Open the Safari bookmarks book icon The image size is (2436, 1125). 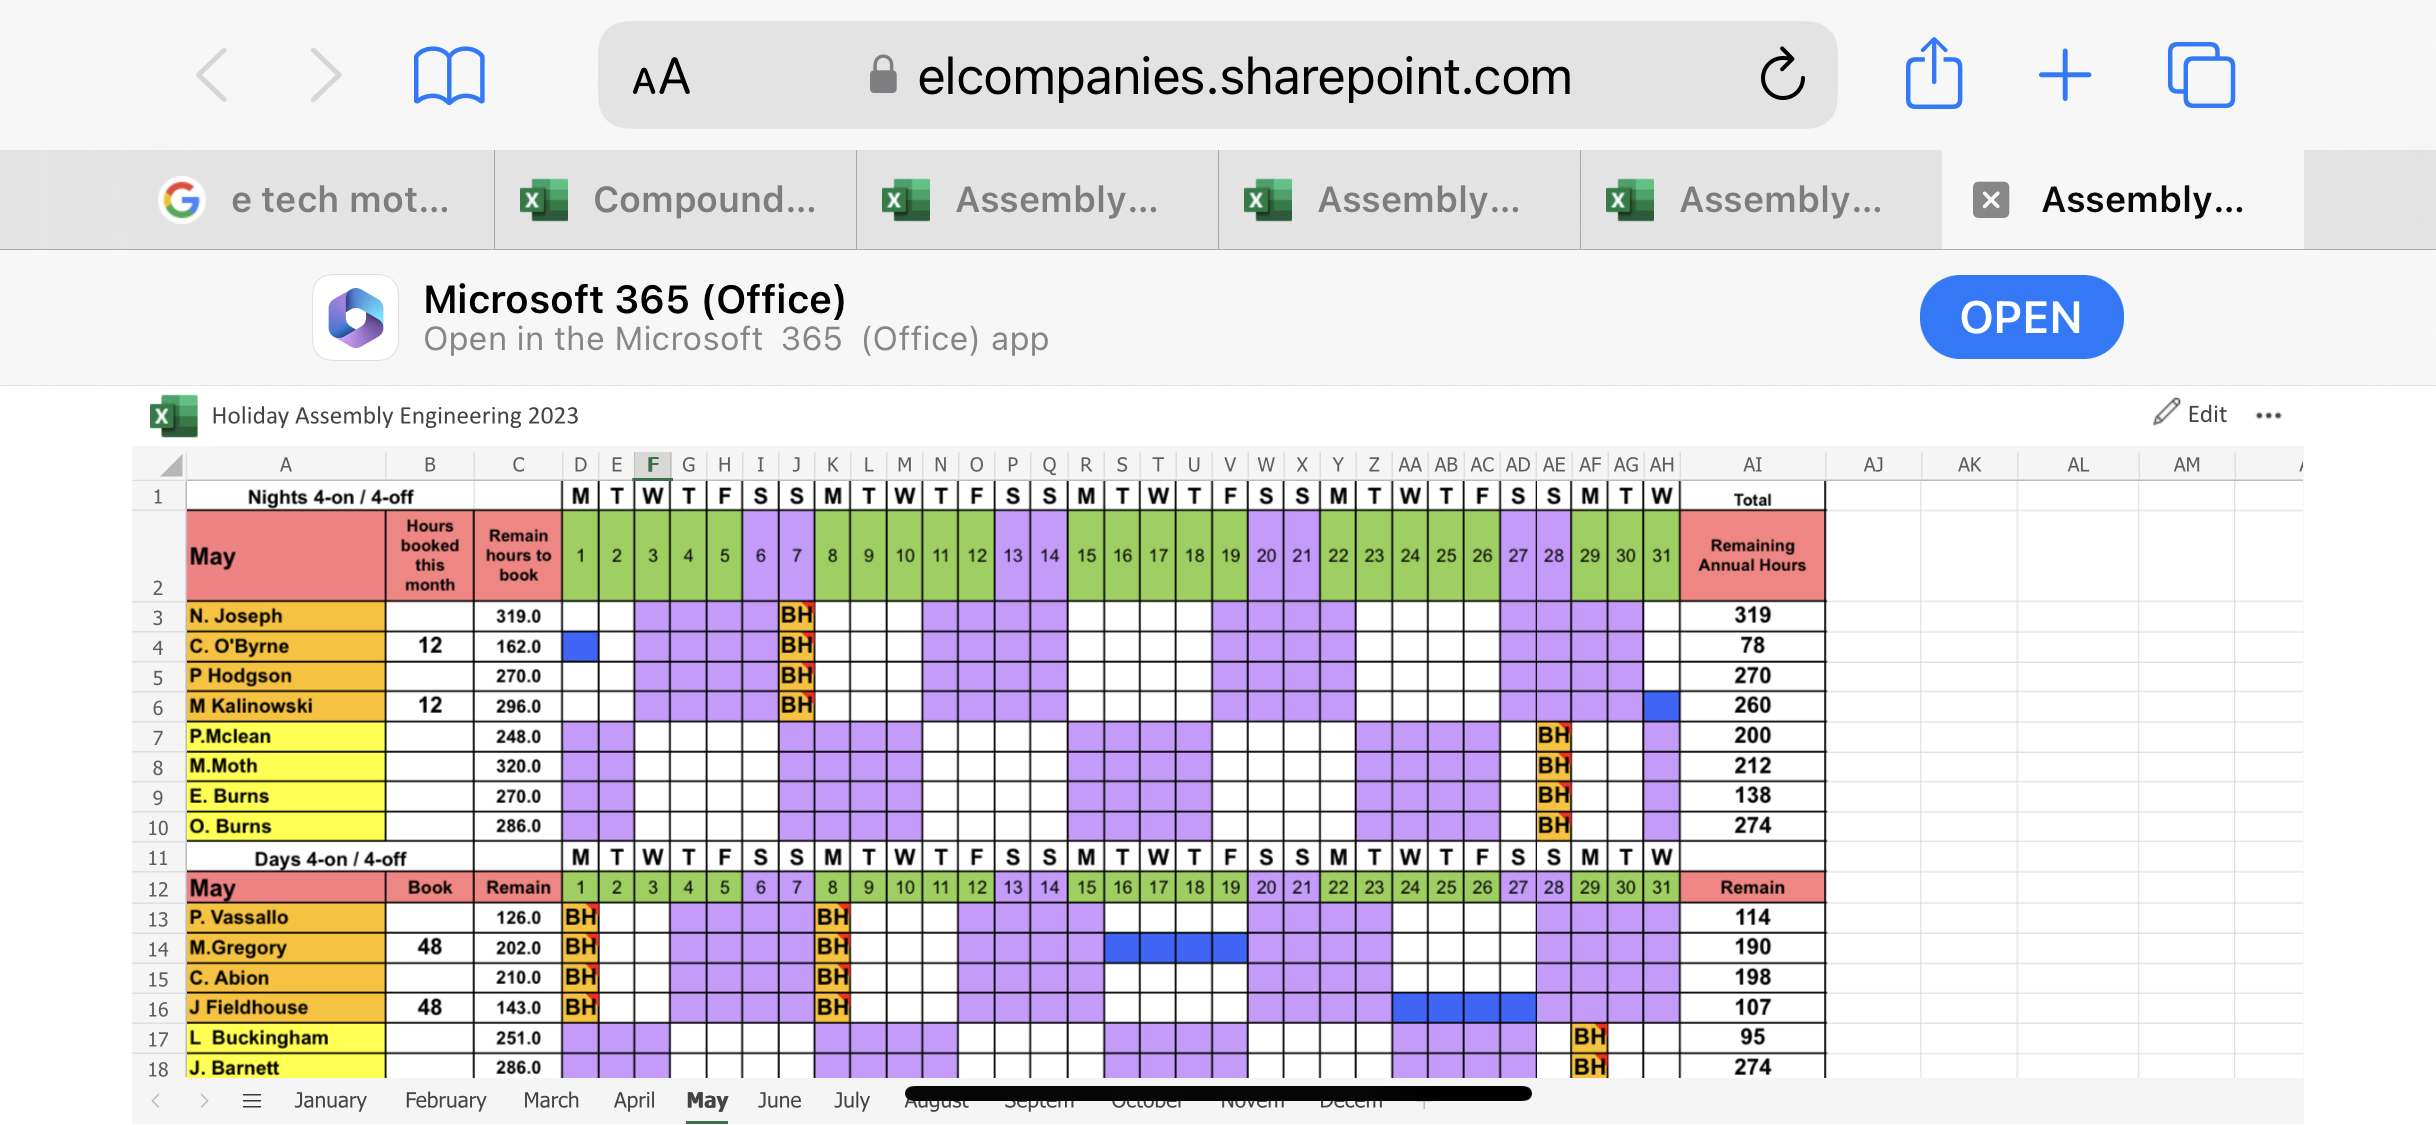[449, 75]
